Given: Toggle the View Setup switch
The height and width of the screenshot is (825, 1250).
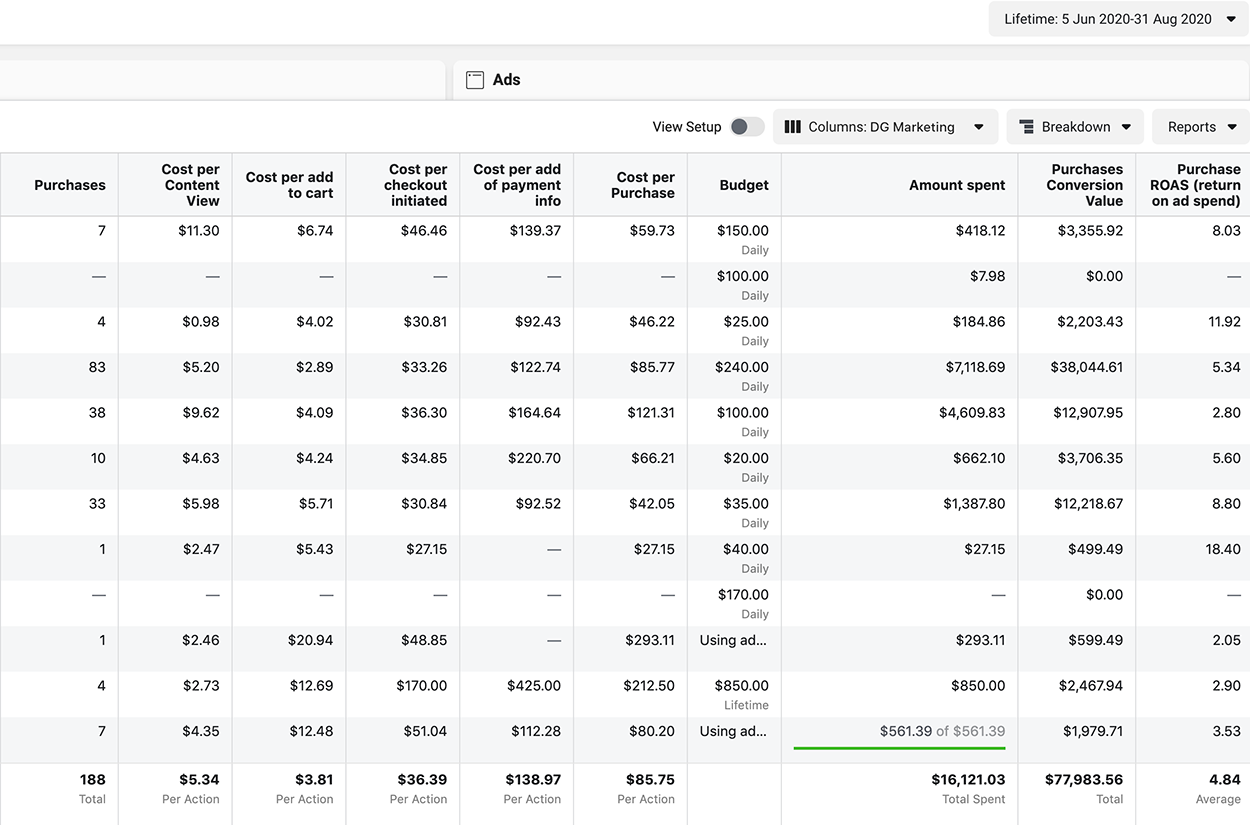Looking at the screenshot, I should tap(746, 127).
